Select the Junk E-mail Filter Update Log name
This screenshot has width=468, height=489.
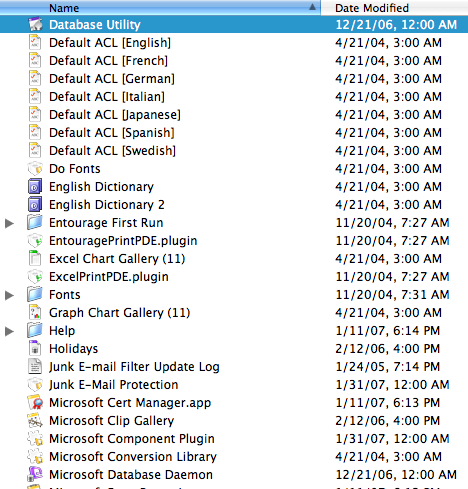click(x=134, y=367)
